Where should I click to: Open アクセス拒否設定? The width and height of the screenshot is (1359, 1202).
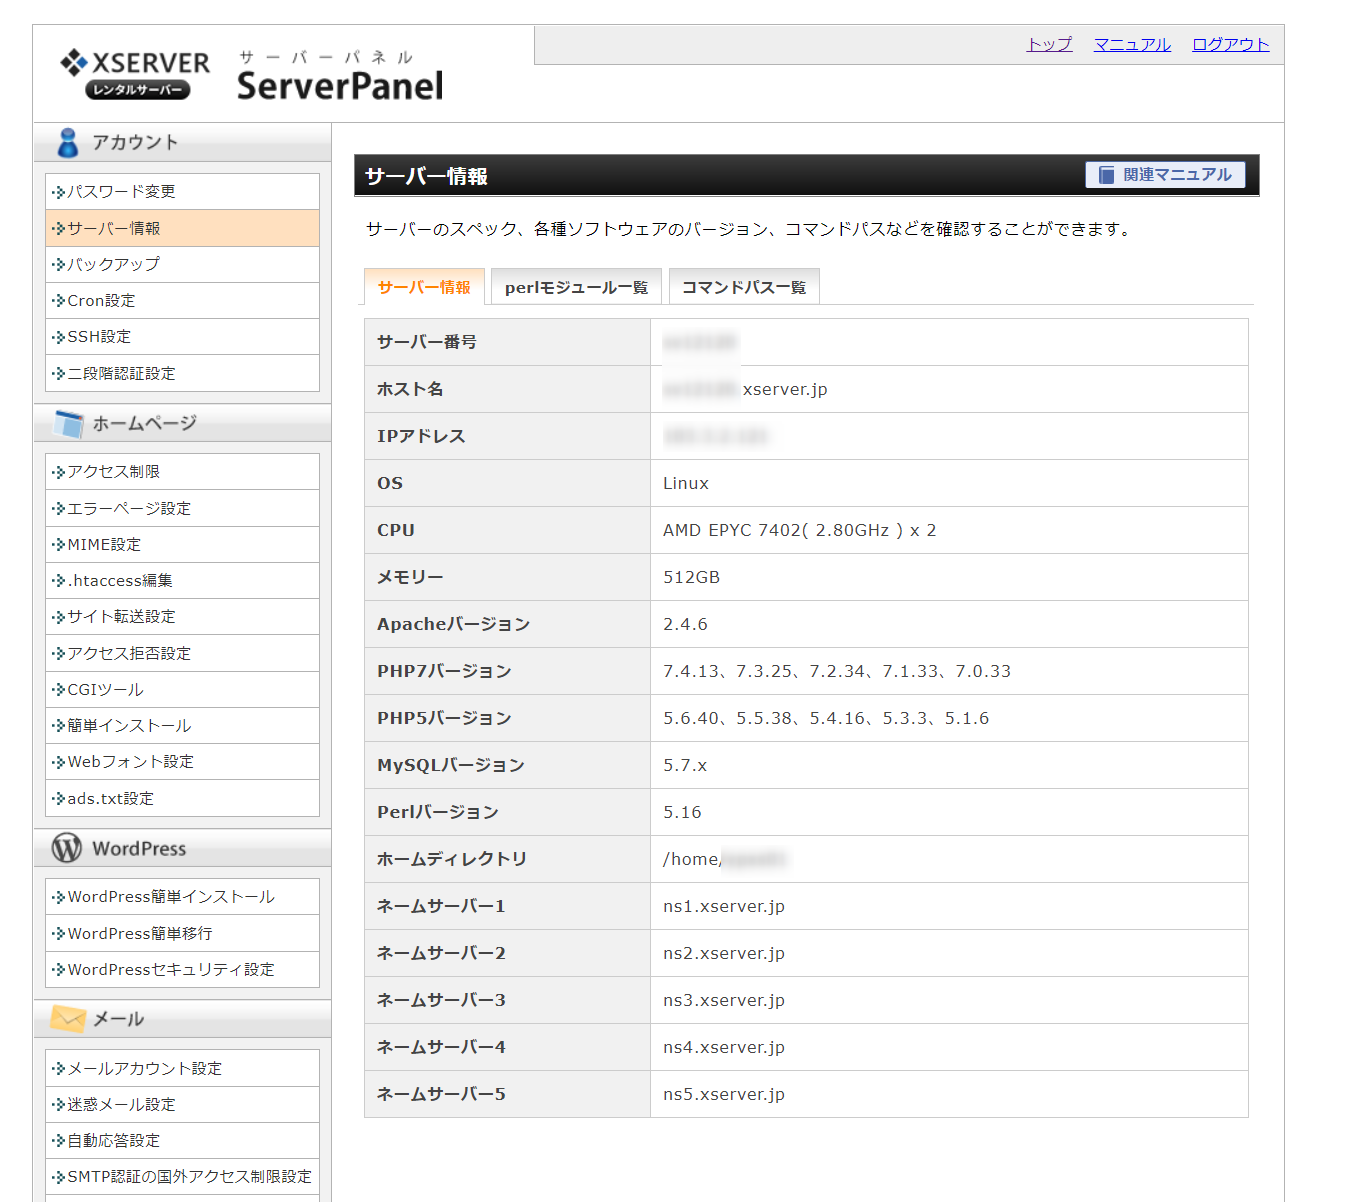pos(183,653)
